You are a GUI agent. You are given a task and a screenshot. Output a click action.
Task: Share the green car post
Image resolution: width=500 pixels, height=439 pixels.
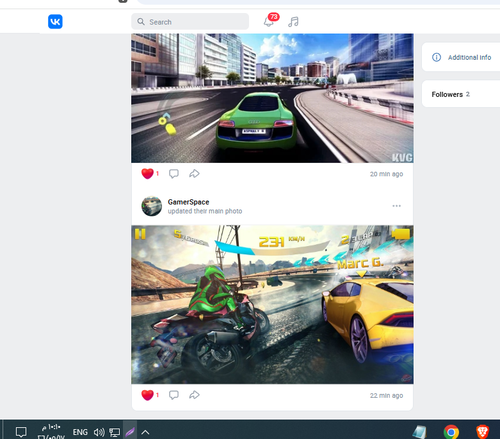[194, 174]
